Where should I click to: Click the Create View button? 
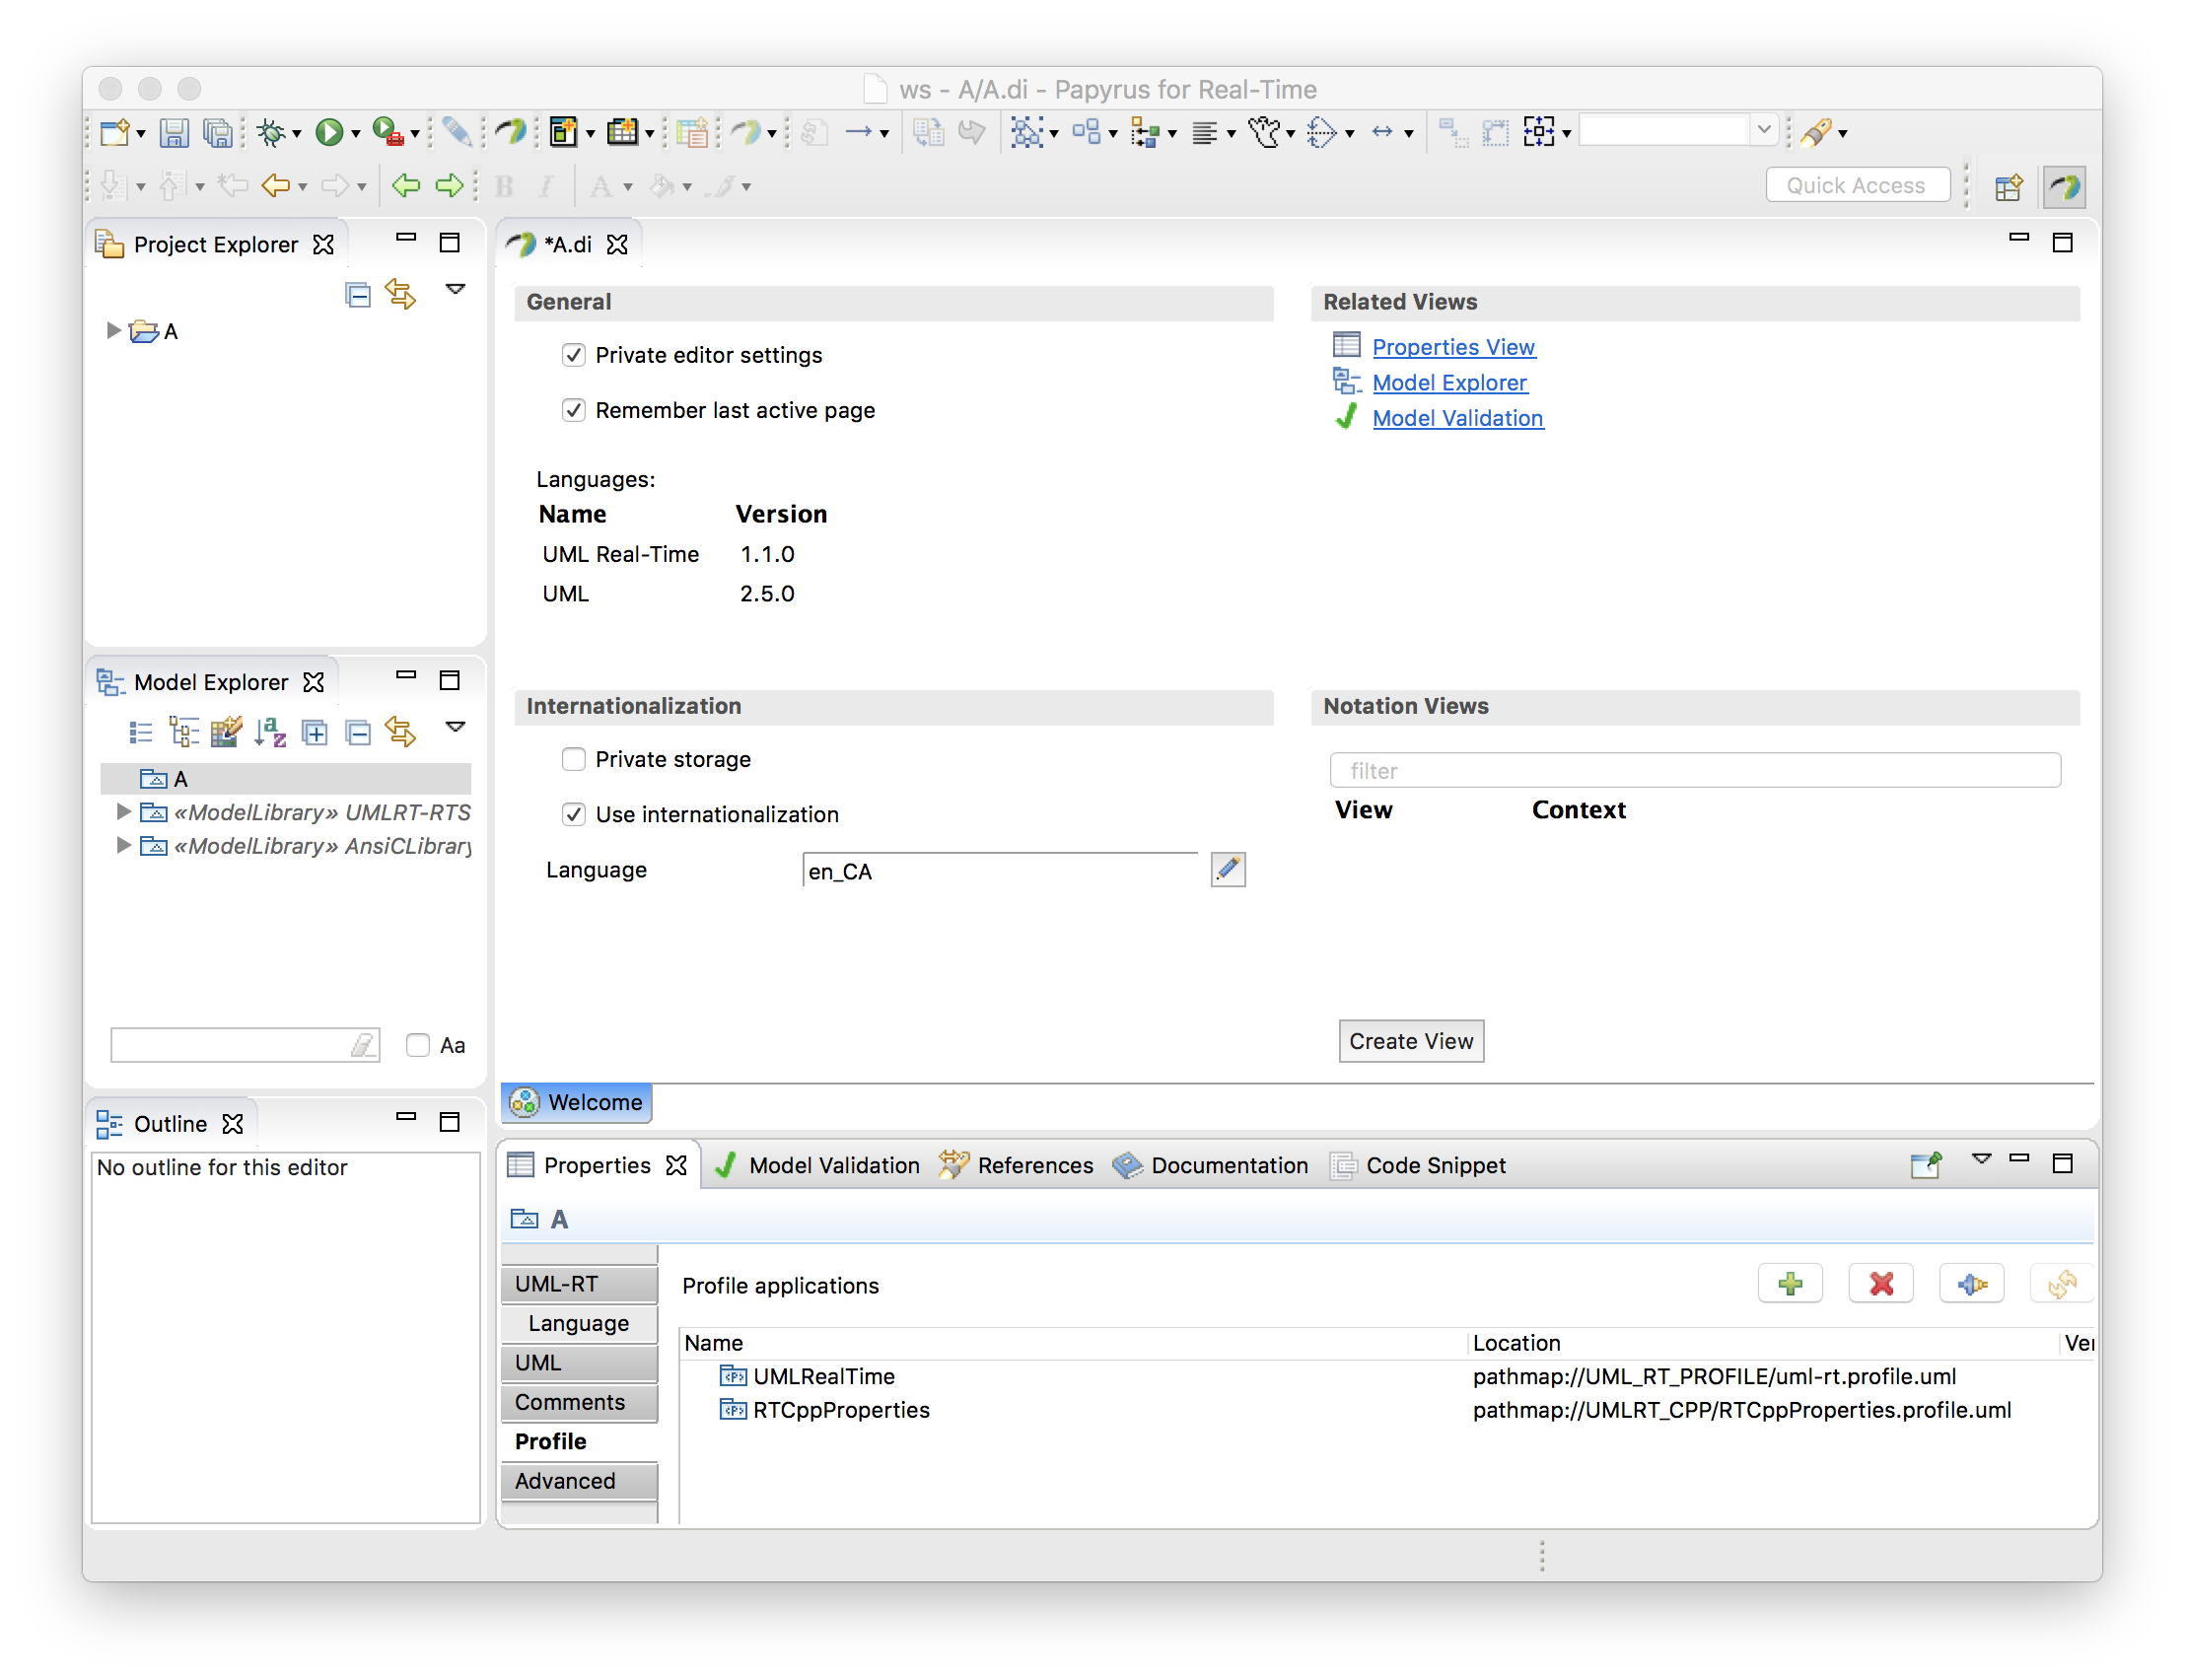tap(1410, 1041)
